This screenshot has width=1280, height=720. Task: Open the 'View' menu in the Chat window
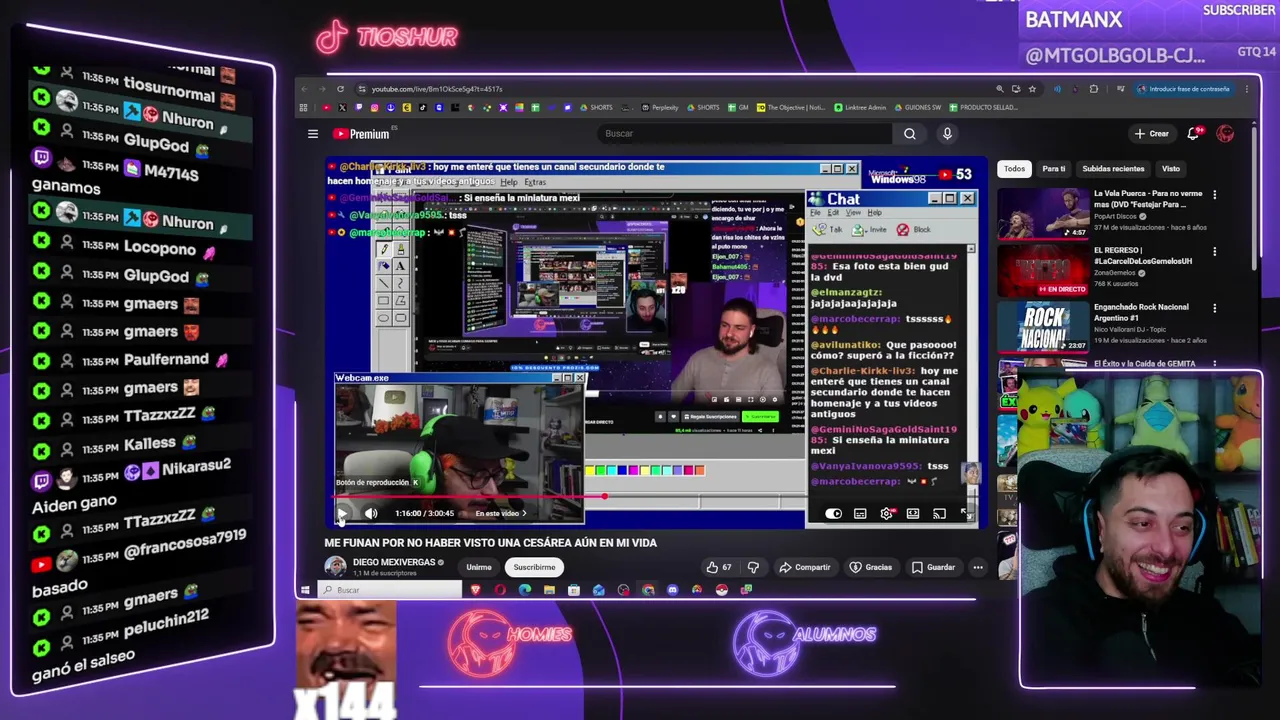(x=853, y=213)
